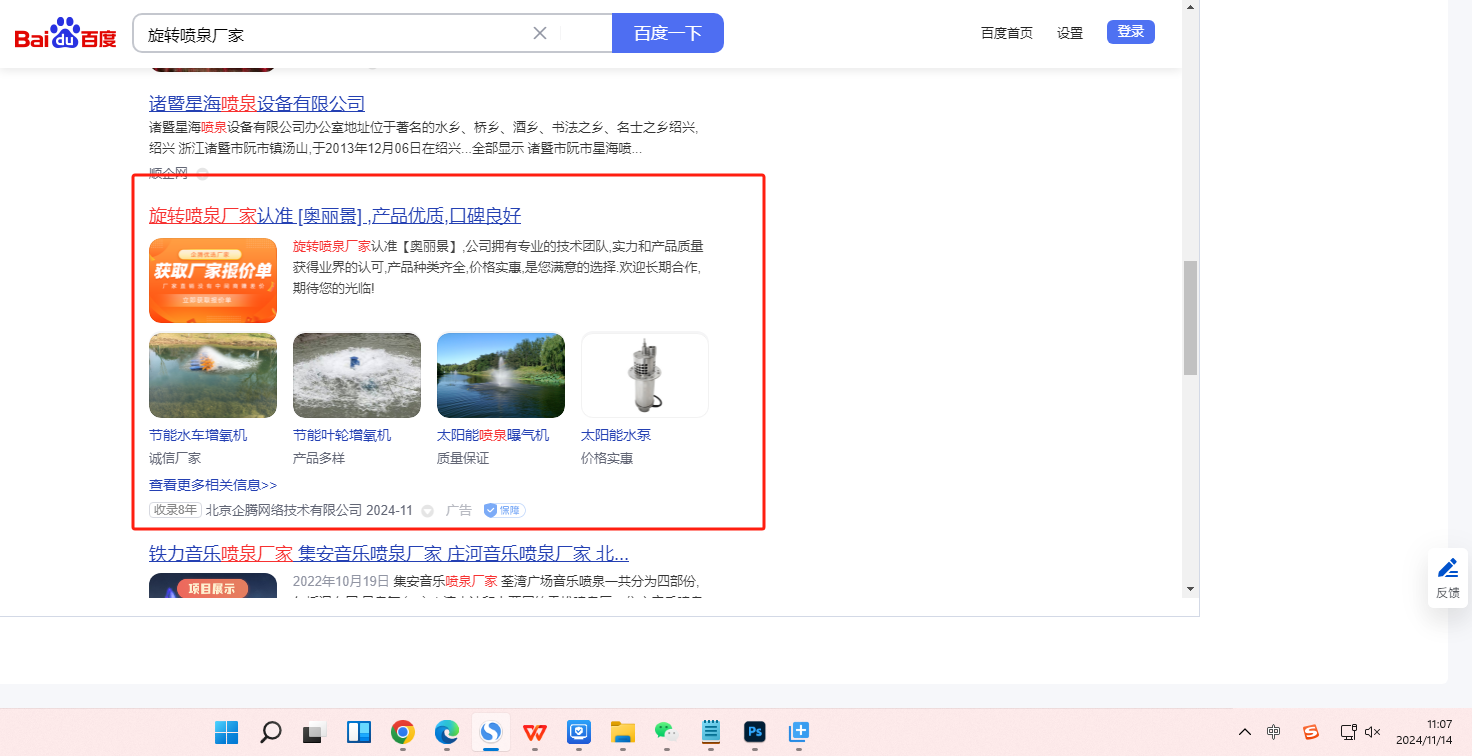The image size is (1472, 756).
Task: Click the 反馈 feedback button
Action: tap(1448, 578)
